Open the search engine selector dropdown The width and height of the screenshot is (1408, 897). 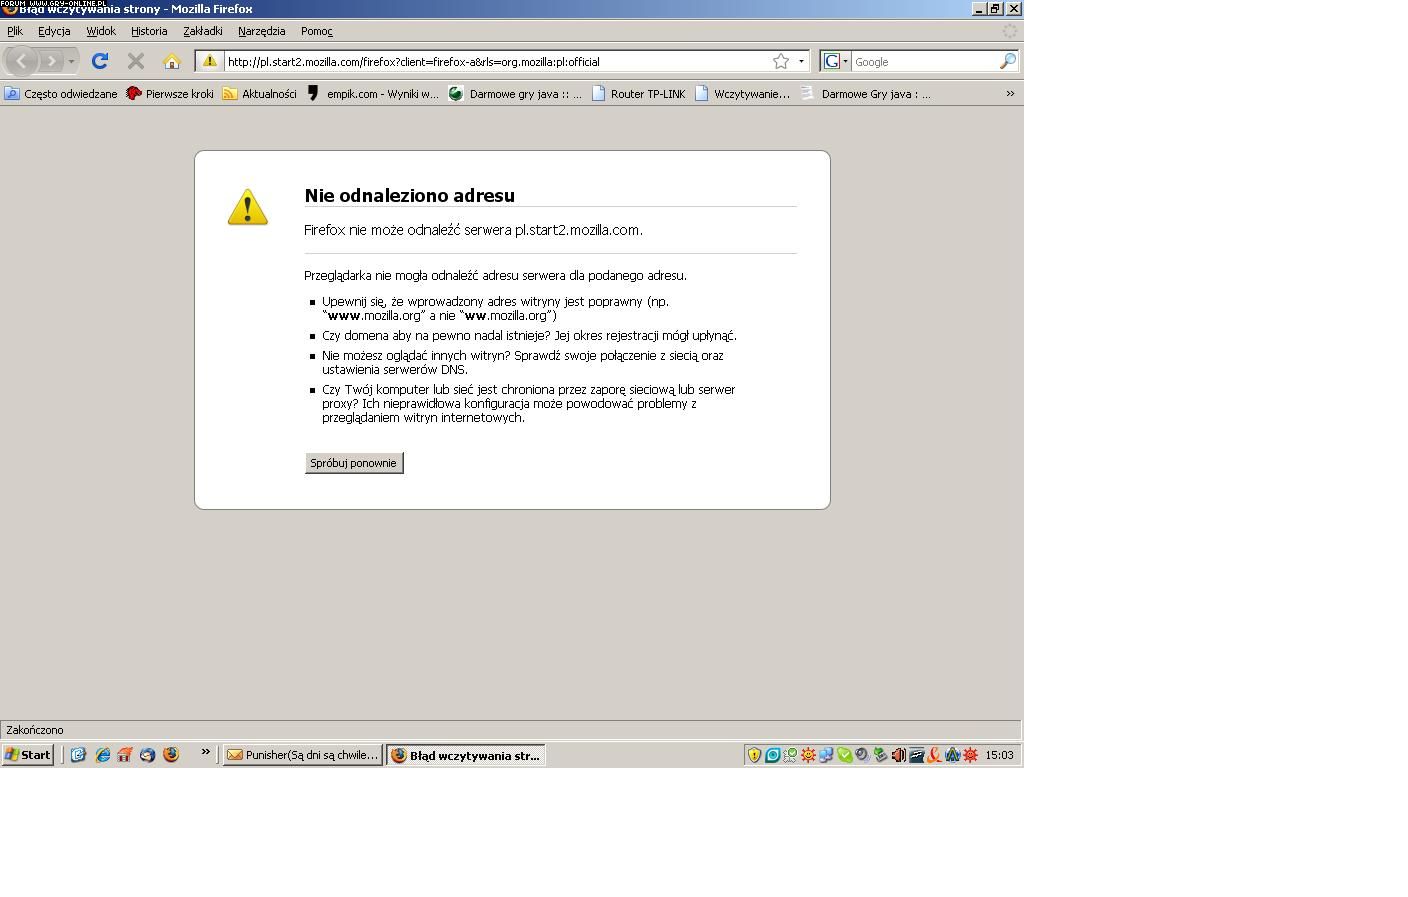pyautogui.click(x=835, y=62)
